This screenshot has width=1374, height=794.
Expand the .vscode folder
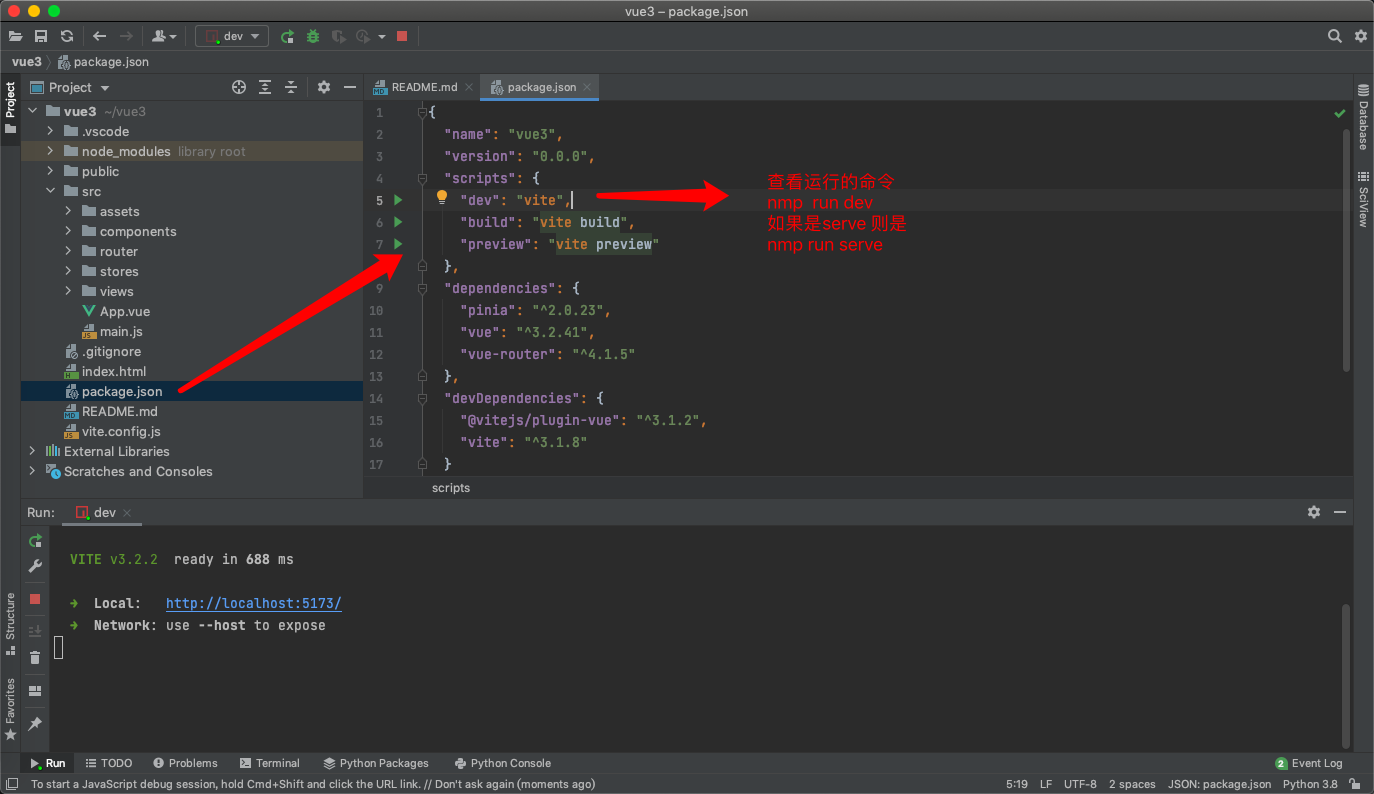point(51,132)
